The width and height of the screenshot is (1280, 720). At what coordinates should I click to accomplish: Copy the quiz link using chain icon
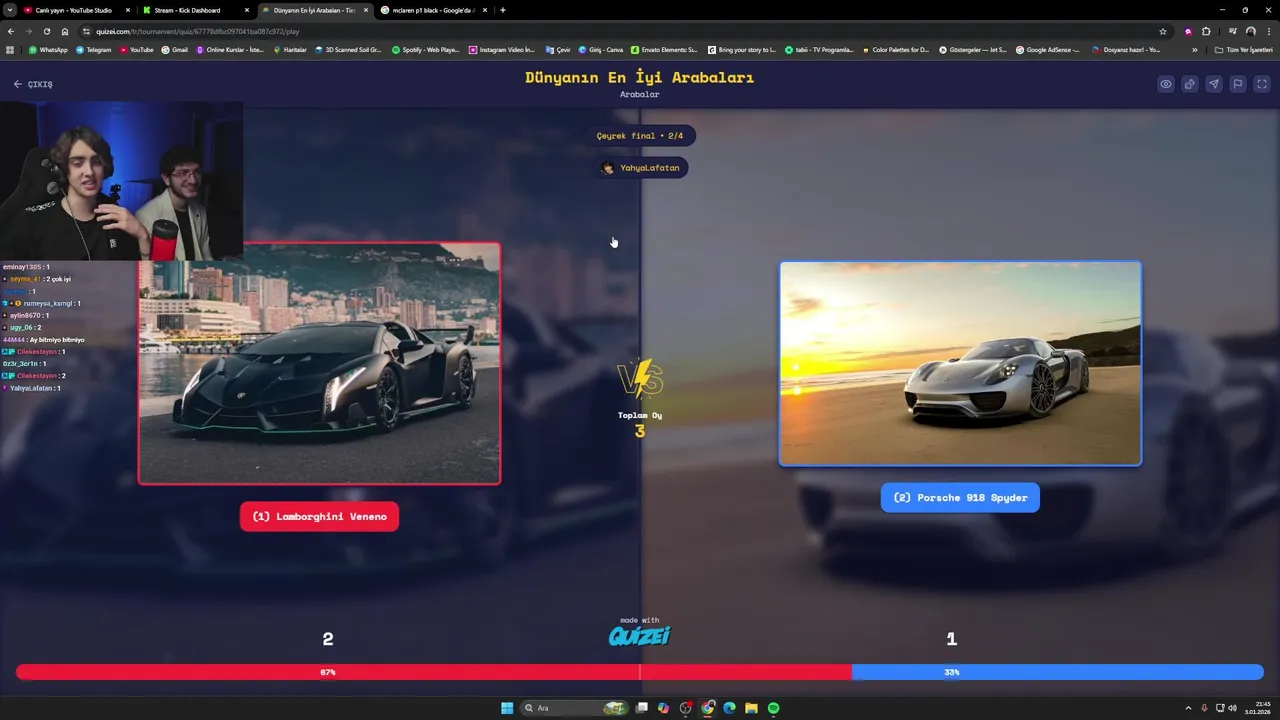tap(1190, 84)
